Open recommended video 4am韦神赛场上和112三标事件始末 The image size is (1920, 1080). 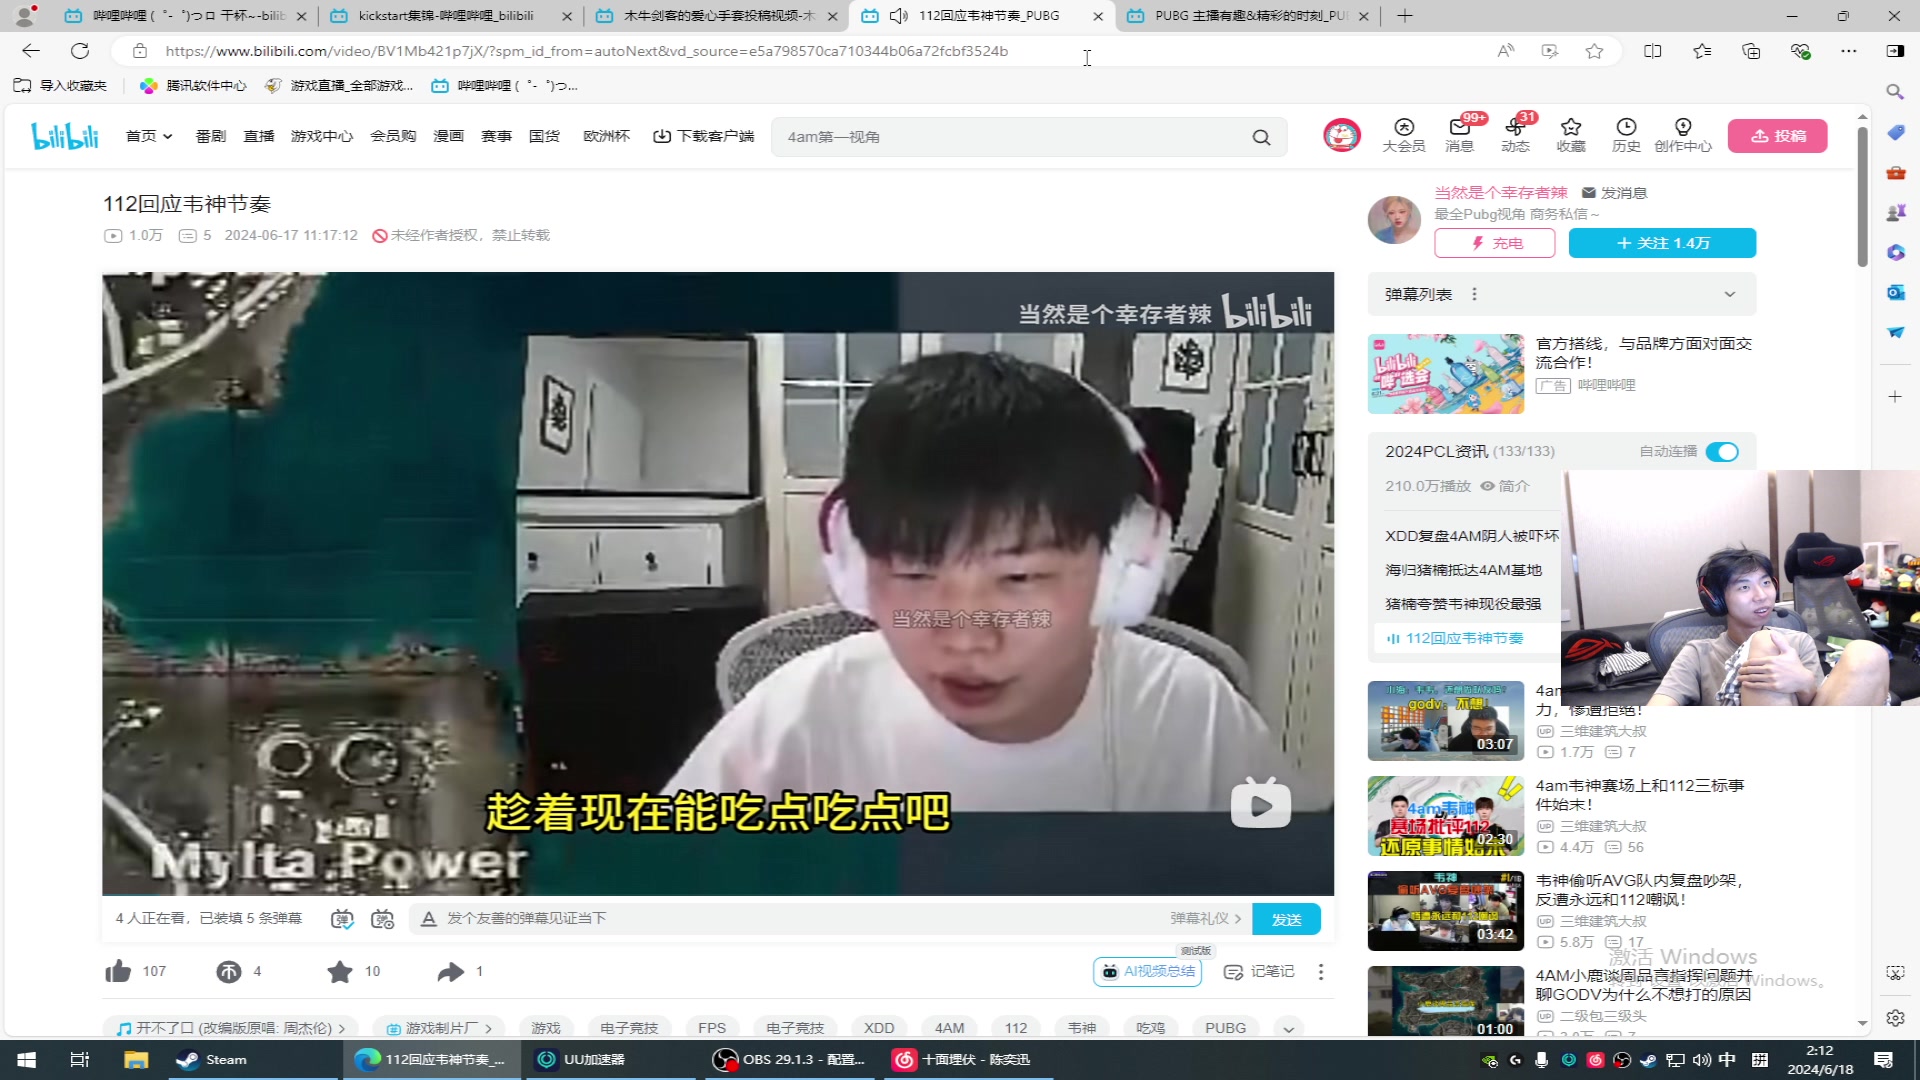(x=1639, y=795)
